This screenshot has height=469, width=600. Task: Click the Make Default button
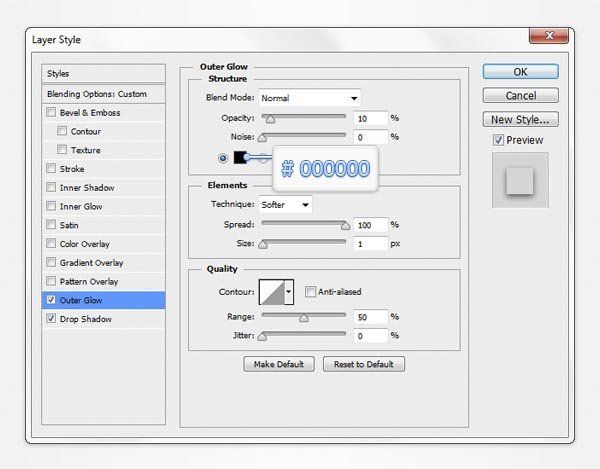coord(279,364)
